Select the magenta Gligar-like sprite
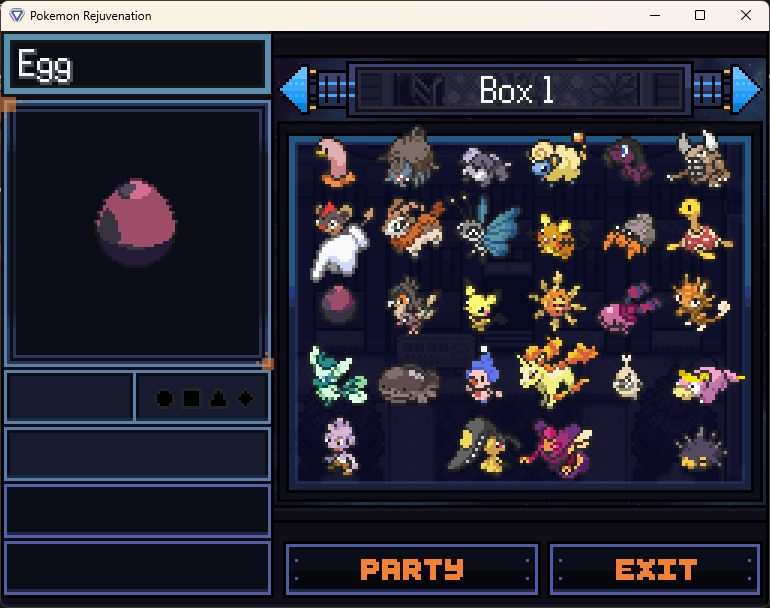 pos(557,449)
